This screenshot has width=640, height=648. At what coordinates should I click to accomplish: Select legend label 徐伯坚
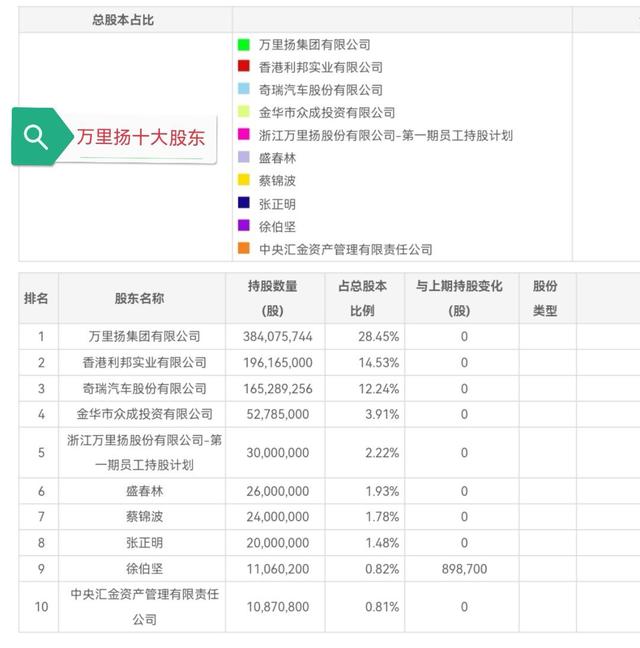pos(277,227)
